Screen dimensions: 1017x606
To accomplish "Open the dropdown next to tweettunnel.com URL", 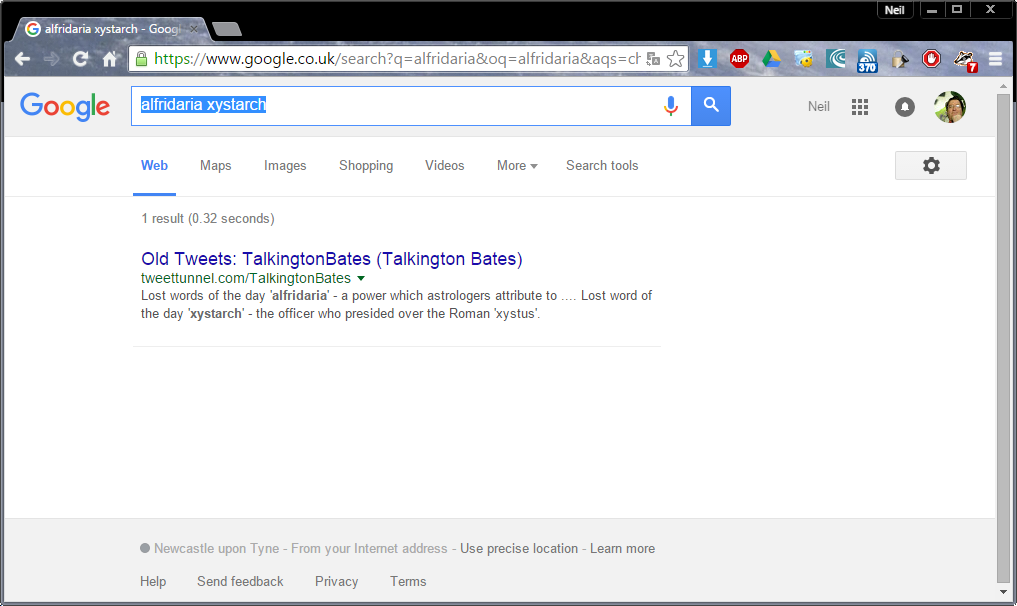I will 361,278.
